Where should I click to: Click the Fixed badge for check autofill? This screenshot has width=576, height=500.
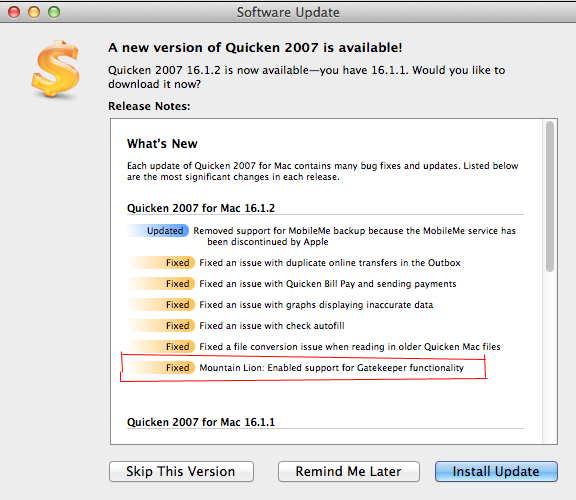161,325
